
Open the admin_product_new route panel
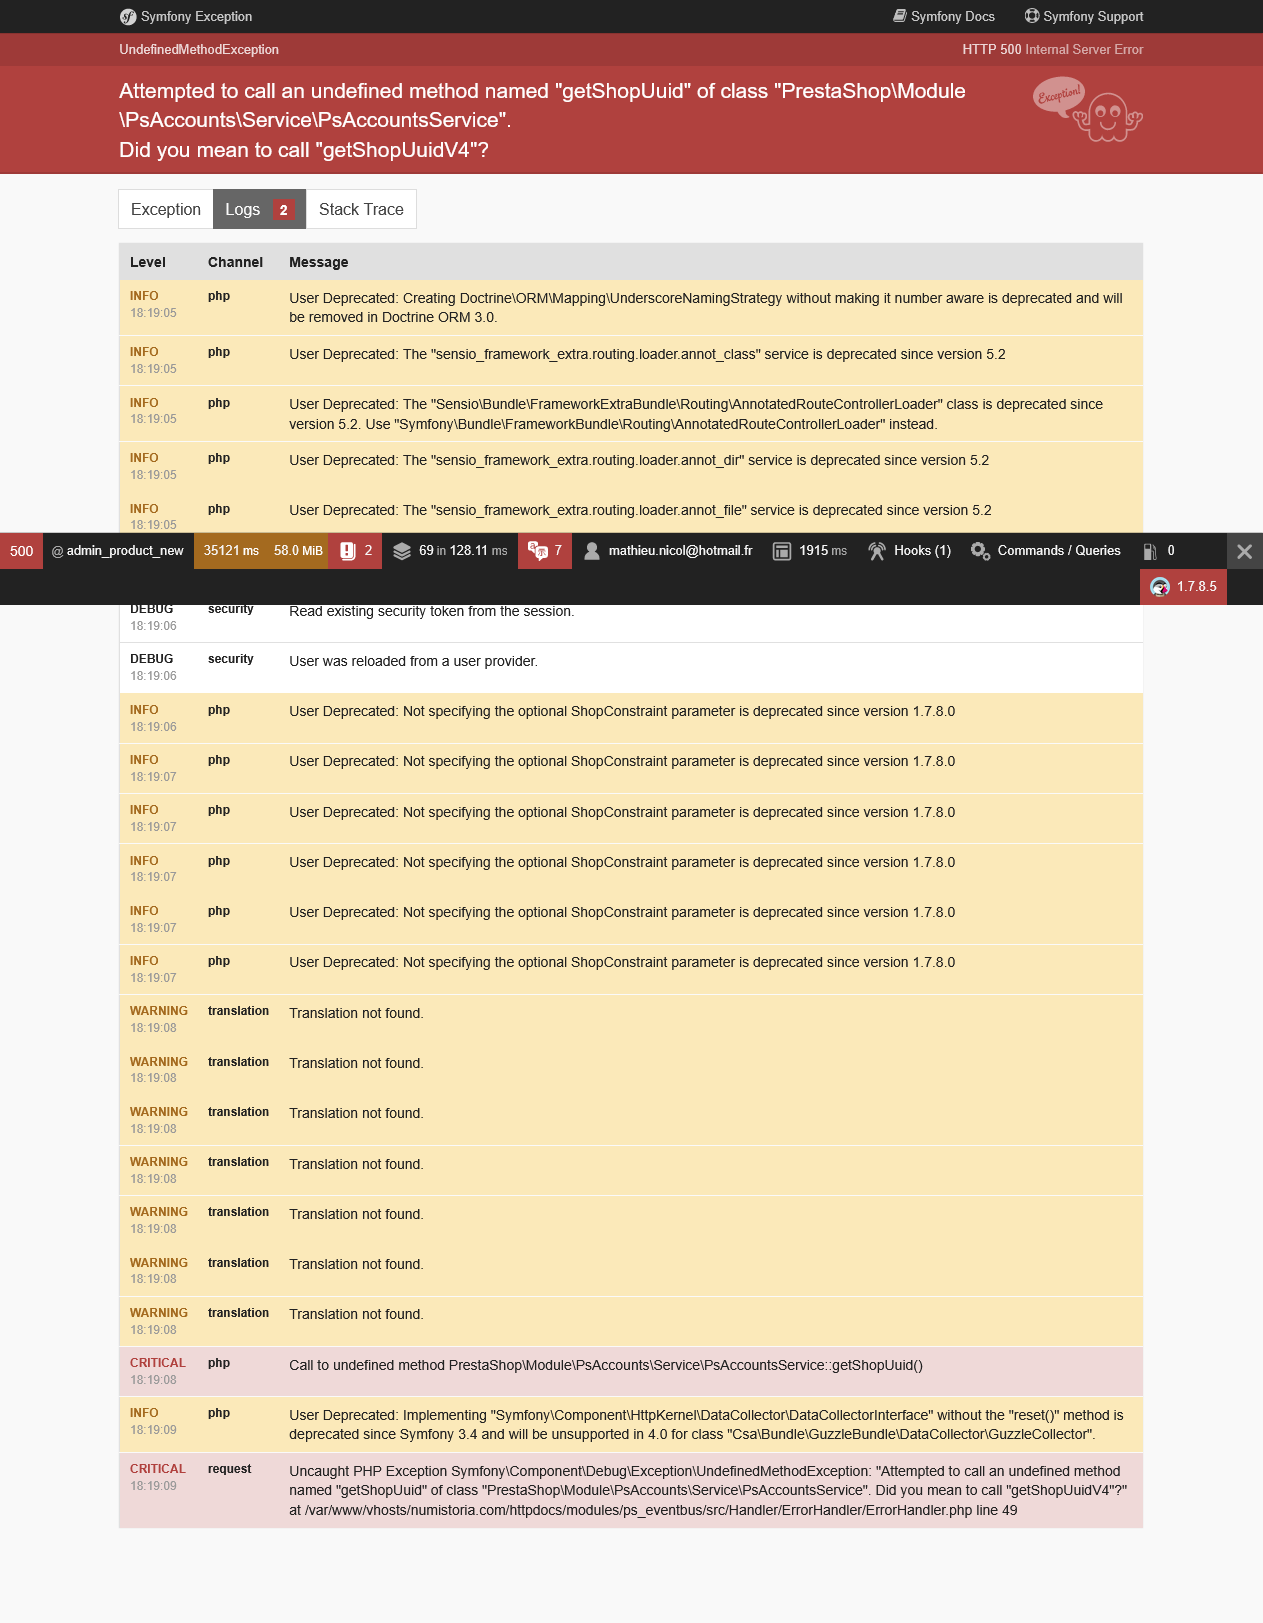tap(118, 551)
